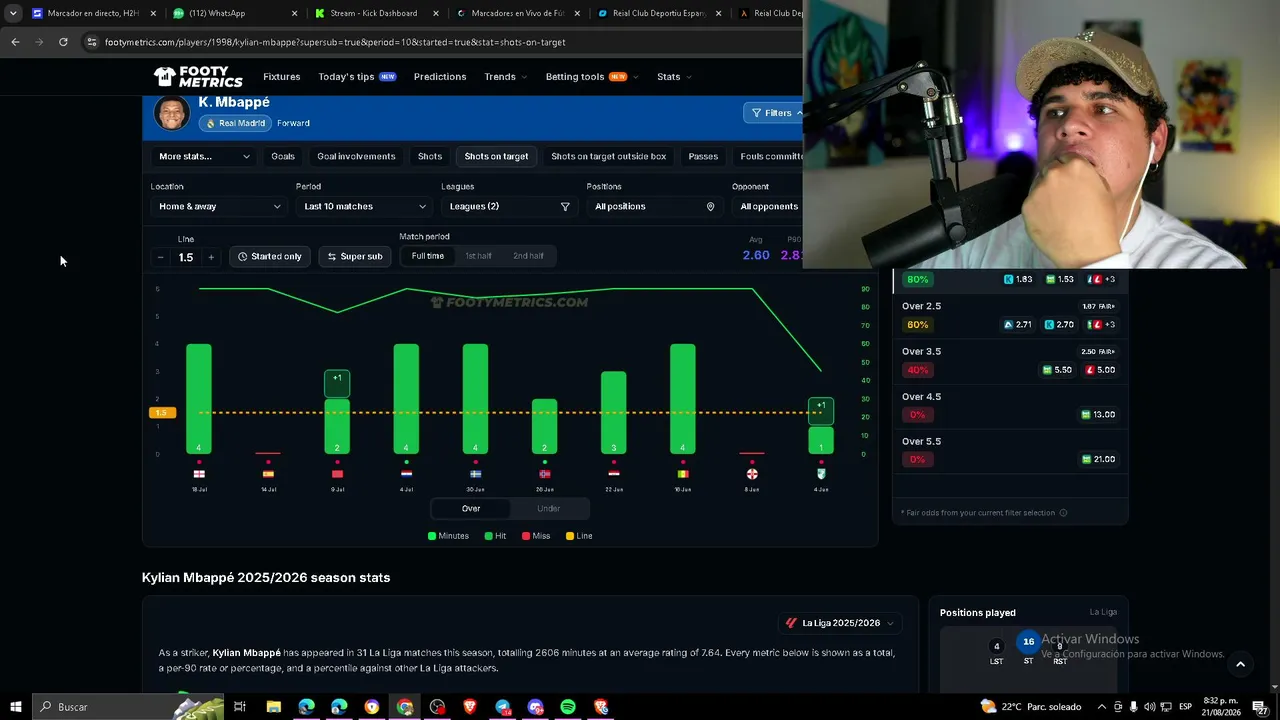Open Google Chrome in the taskbar
Screen dimensions: 1280x720
404,707
